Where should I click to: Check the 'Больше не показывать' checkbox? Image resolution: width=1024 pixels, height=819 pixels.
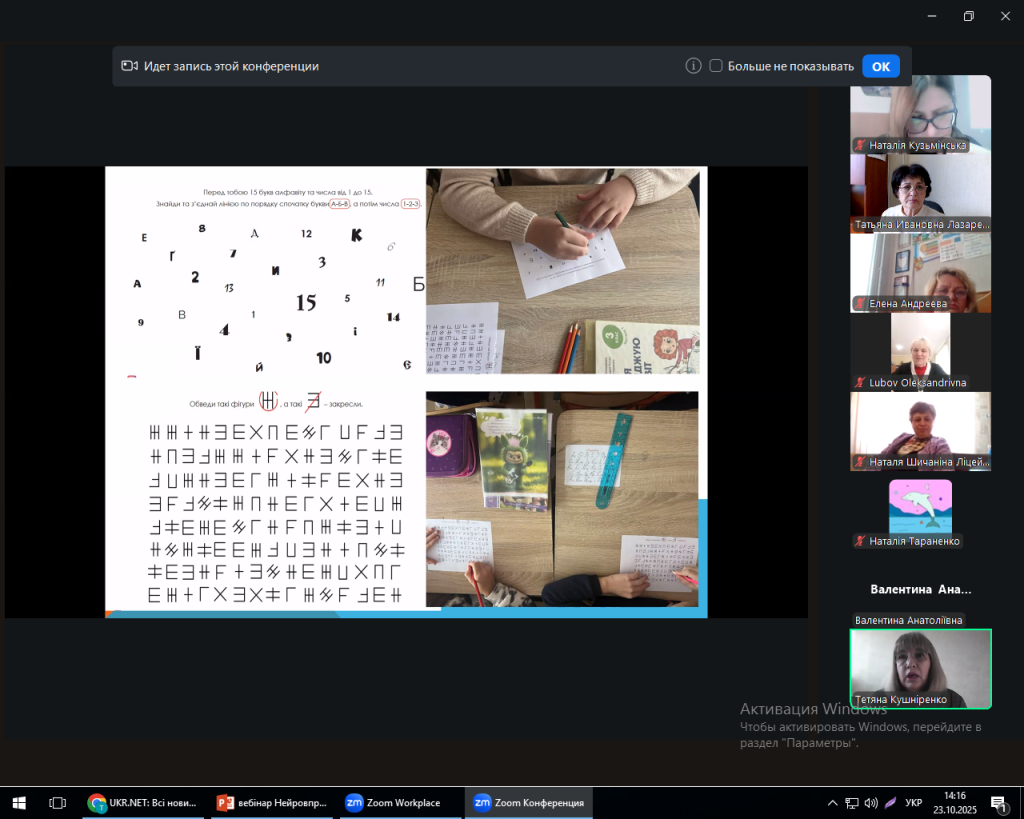coord(716,66)
